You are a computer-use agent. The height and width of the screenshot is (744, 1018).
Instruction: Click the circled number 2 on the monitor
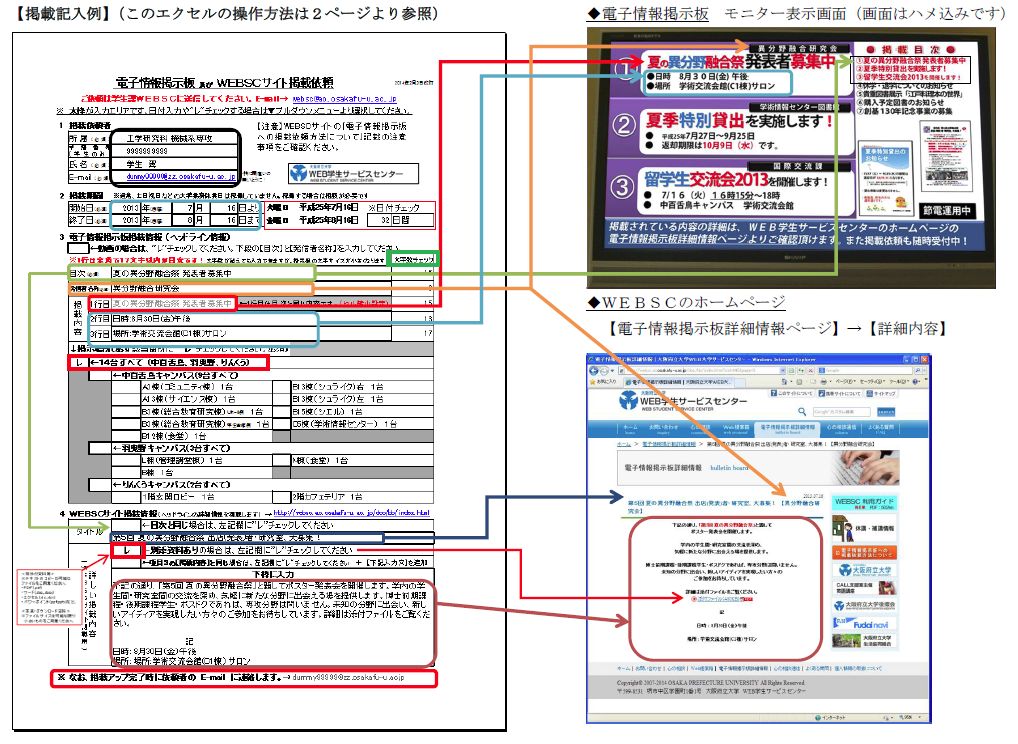(624, 126)
